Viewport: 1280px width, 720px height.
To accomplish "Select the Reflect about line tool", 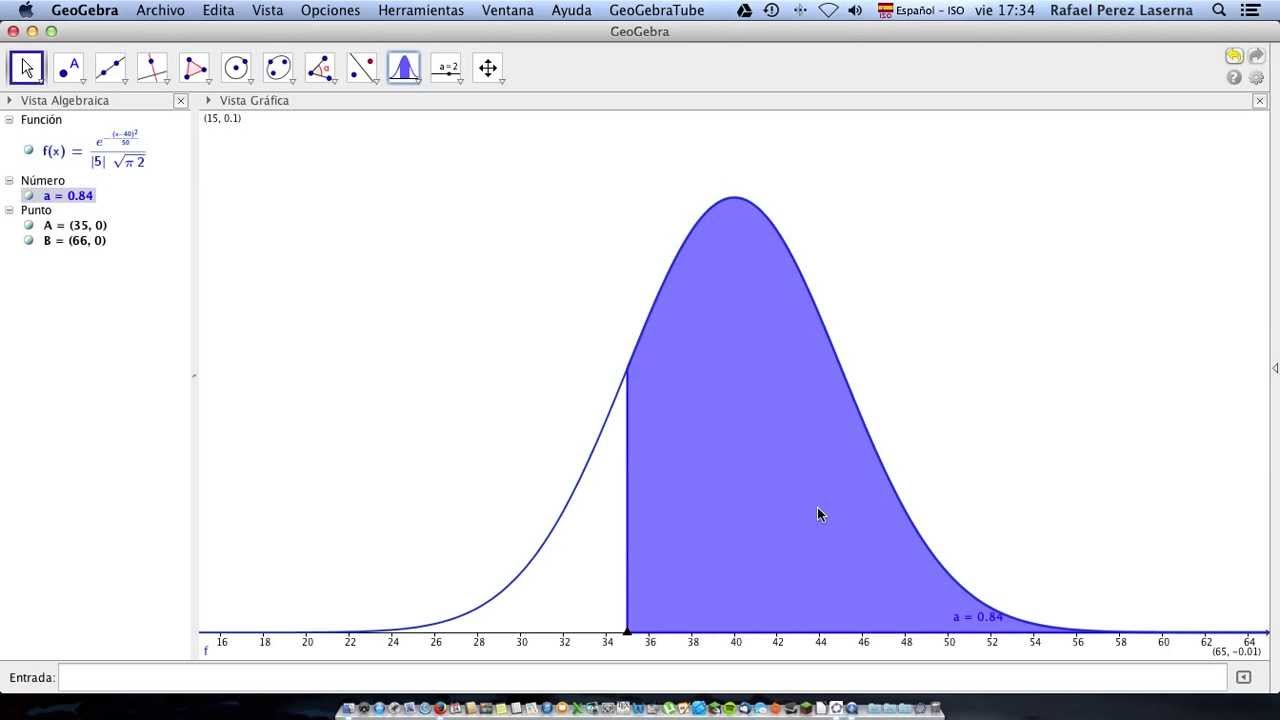I will (362, 68).
